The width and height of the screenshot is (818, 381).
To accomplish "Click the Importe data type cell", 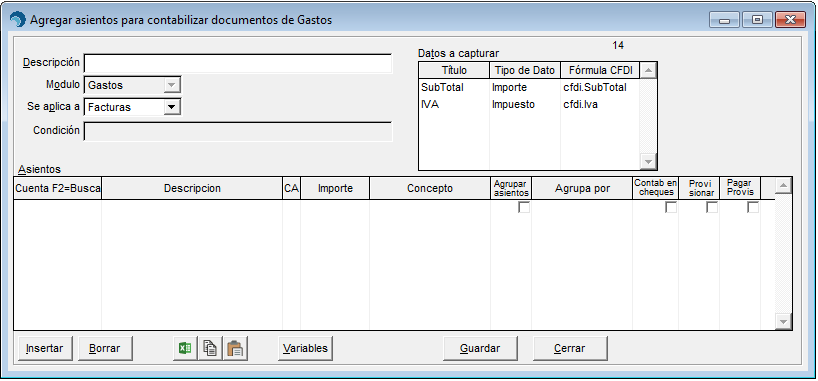I will [x=525, y=88].
